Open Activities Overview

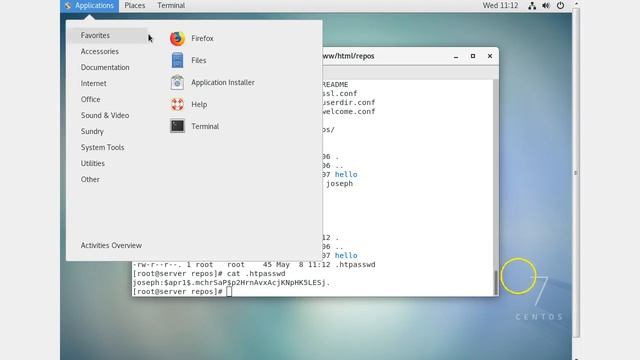[x=111, y=245]
